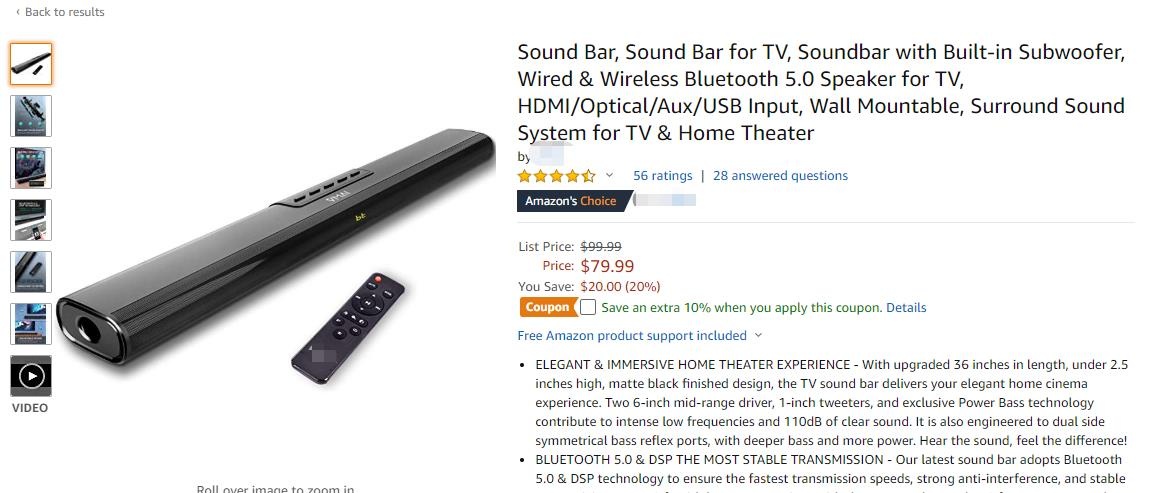Select the sixth product thumbnail image

click(31, 324)
